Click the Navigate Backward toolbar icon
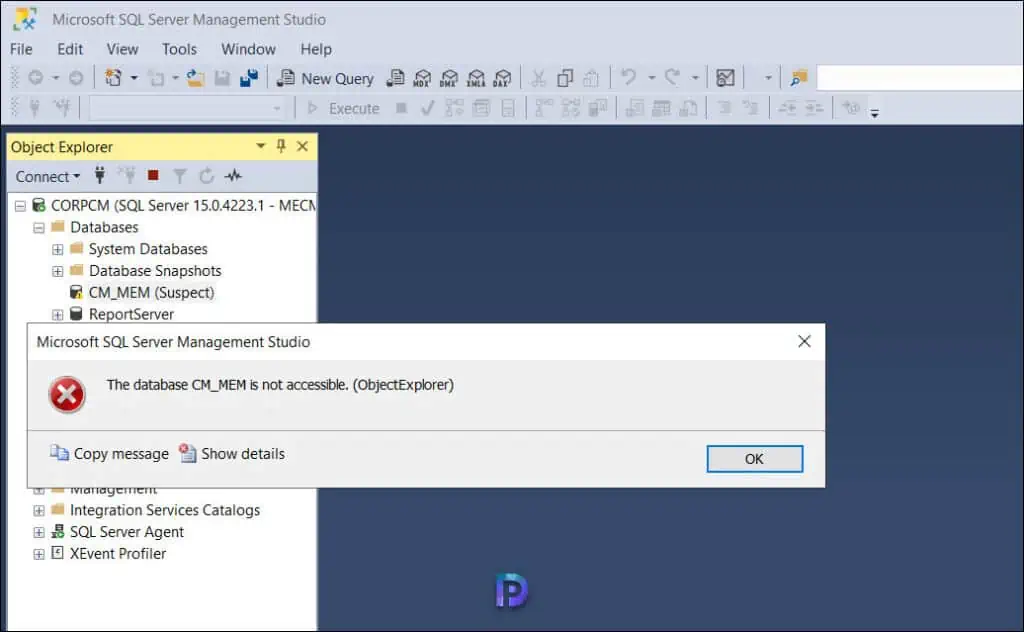 coord(36,78)
